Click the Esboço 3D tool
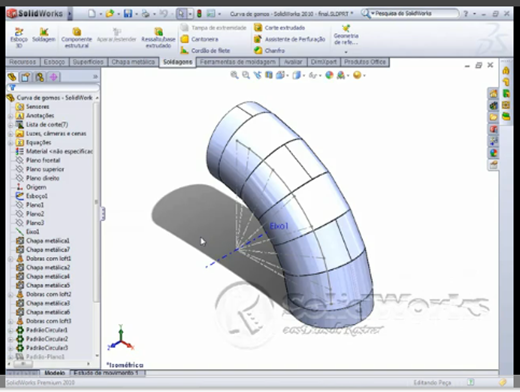Image resolution: width=520 pixels, height=392 pixels. pos(19,37)
